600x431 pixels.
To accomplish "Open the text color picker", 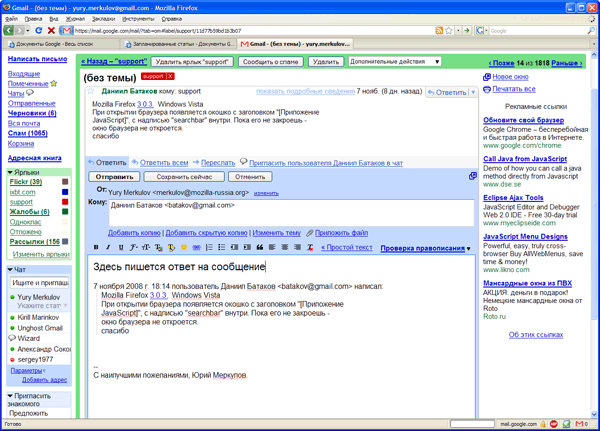I will pyautogui.click(x=158, y=247).
